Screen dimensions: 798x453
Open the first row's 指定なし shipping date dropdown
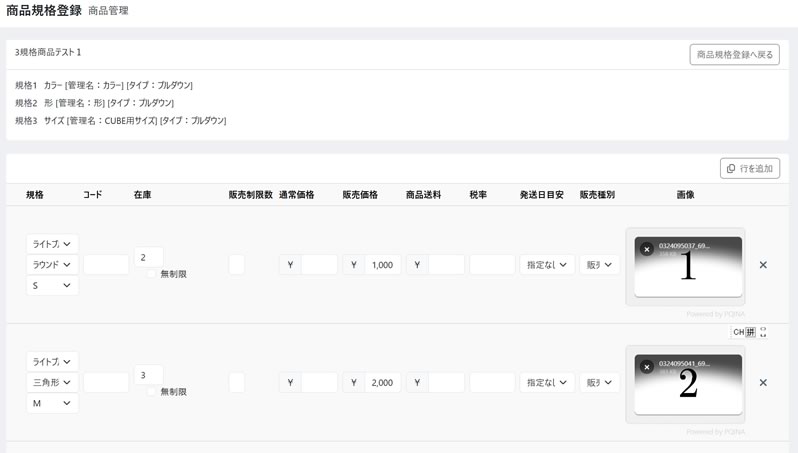click(547, 265)
